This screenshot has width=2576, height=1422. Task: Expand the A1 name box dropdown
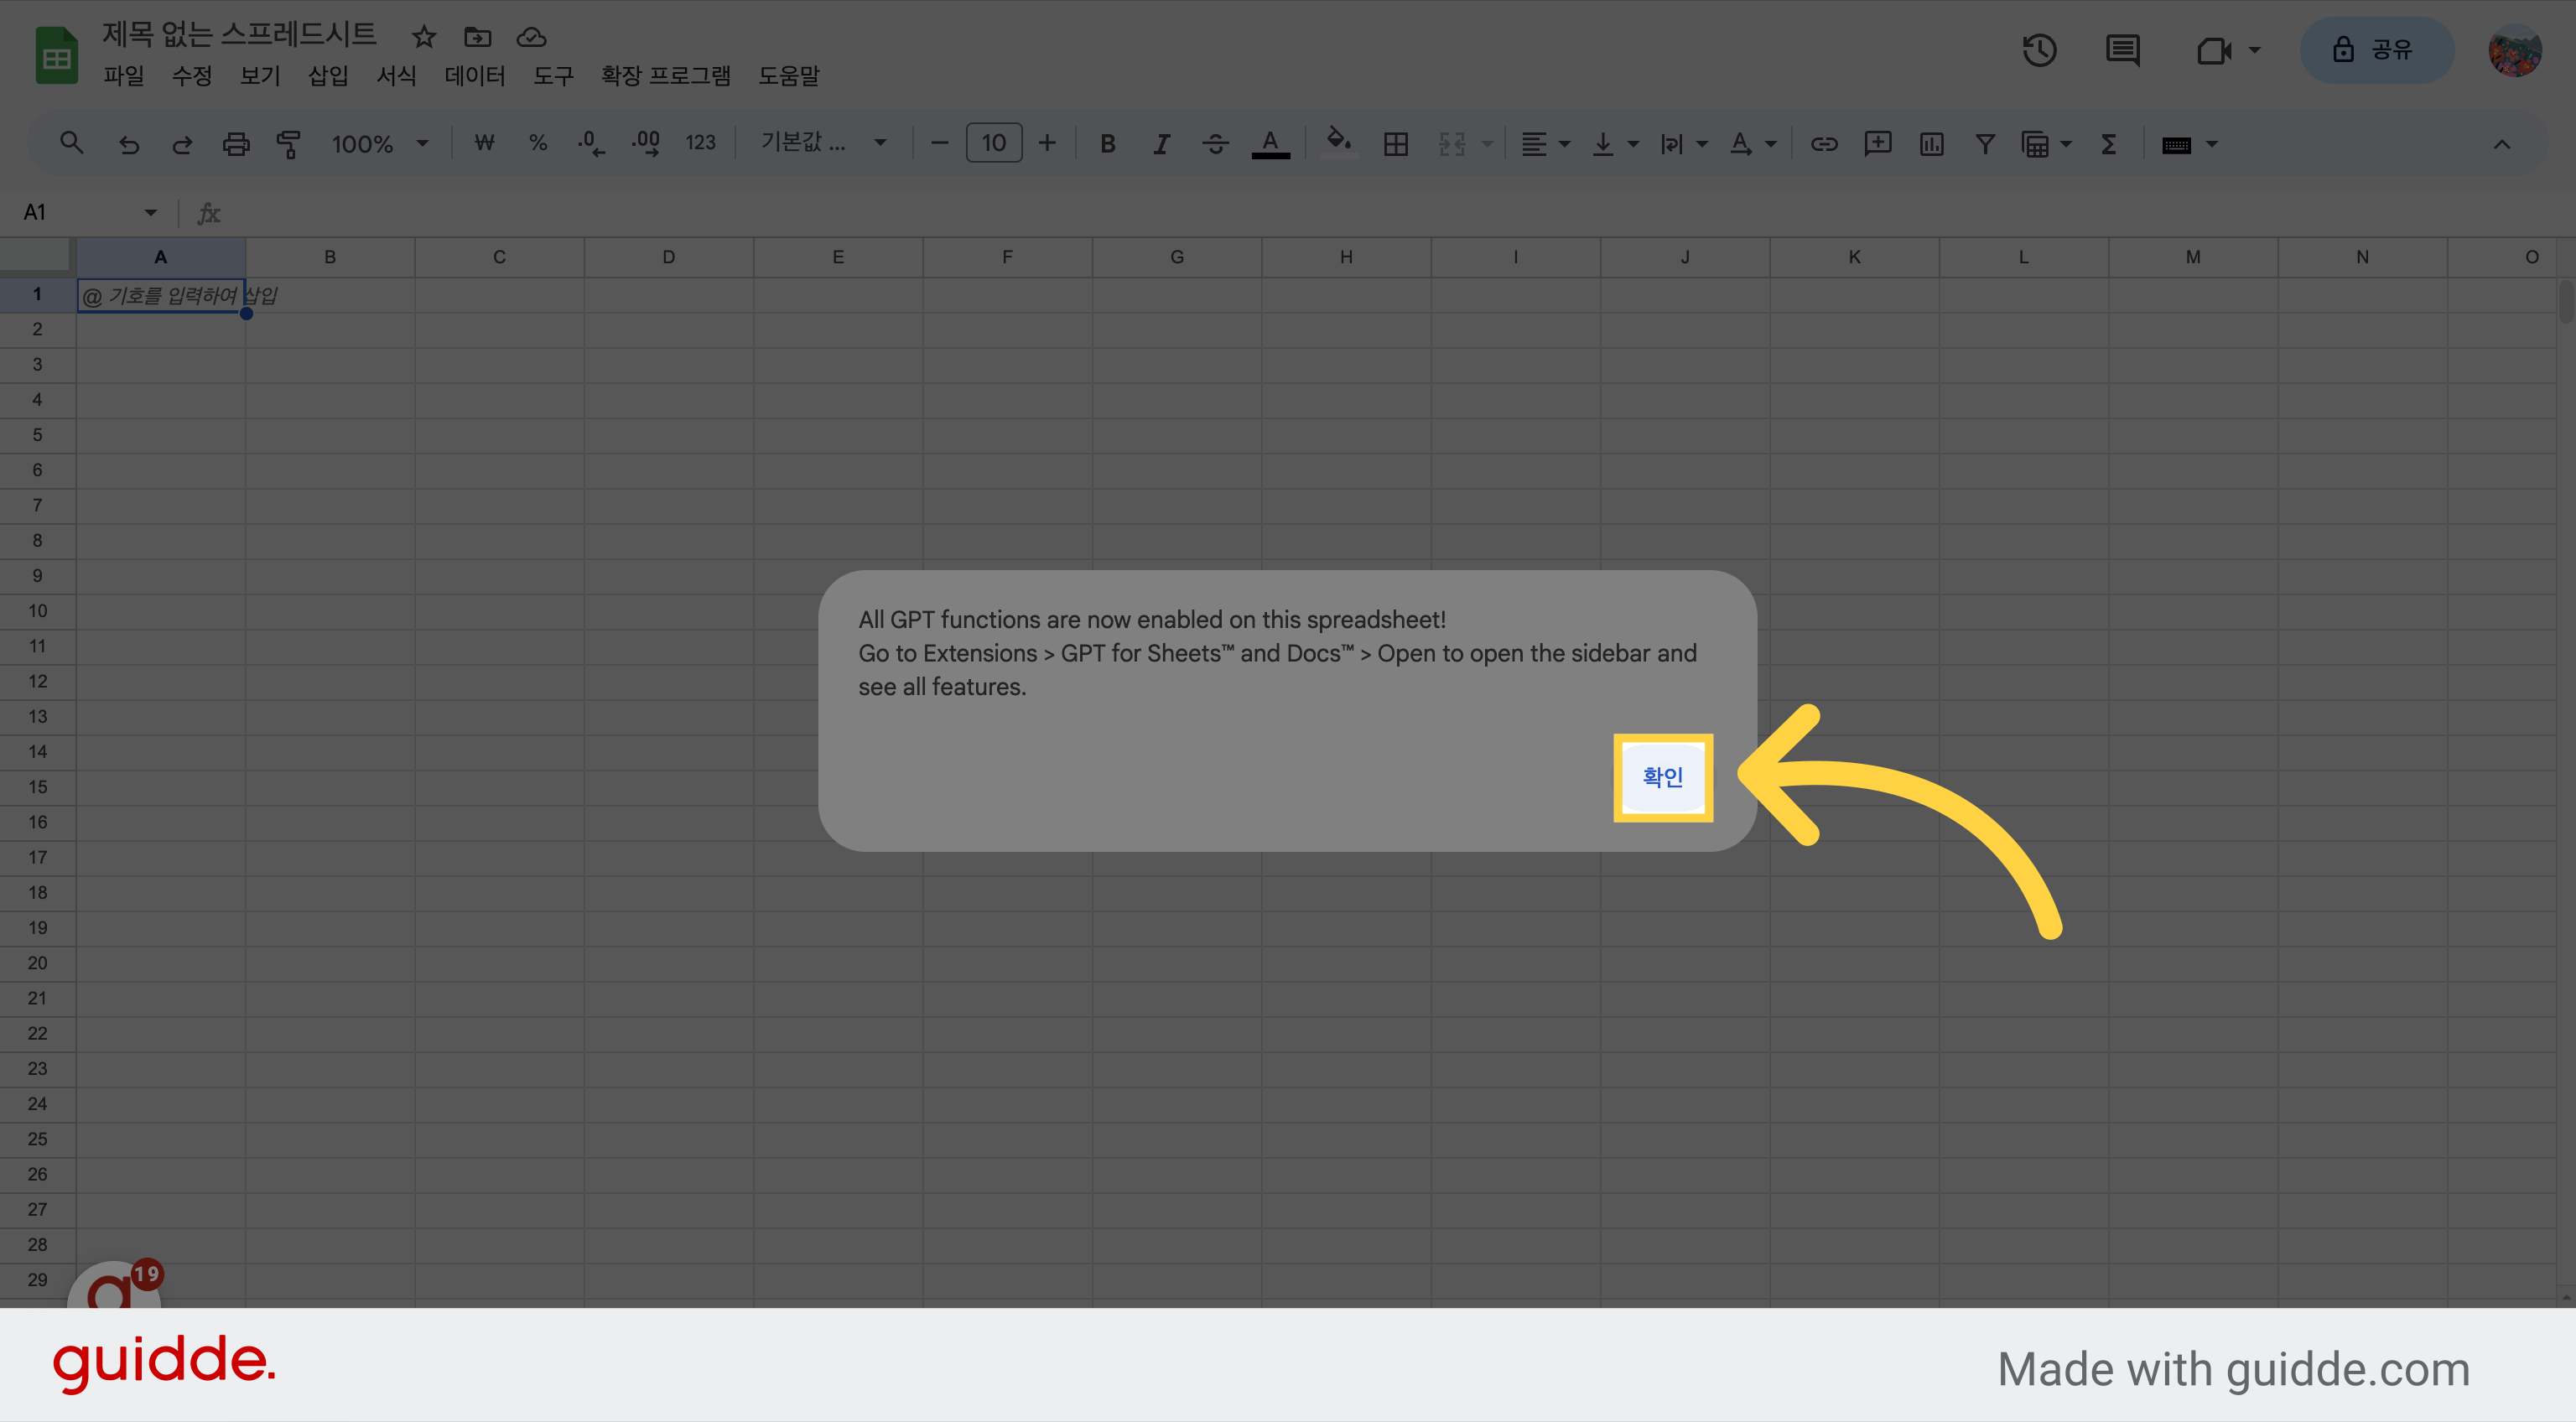point(150,212)
